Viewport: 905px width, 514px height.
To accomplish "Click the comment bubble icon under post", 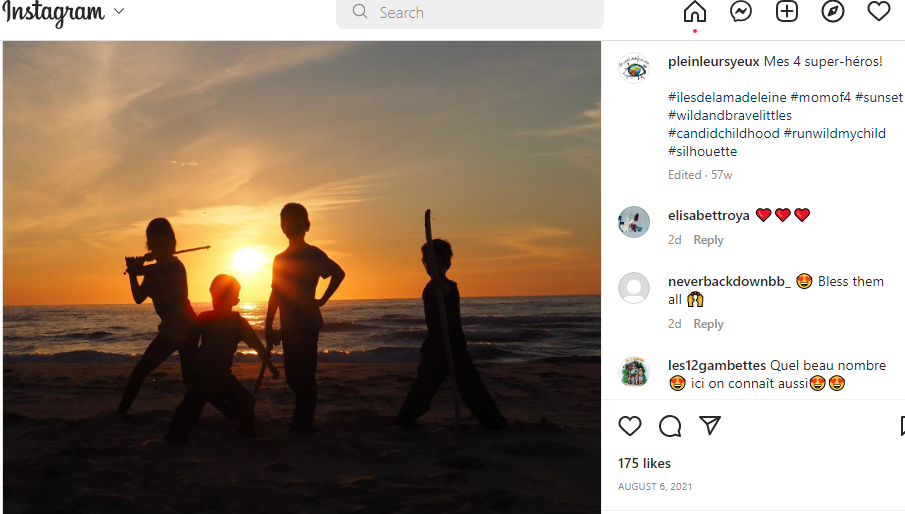I will tap(670, 426).
